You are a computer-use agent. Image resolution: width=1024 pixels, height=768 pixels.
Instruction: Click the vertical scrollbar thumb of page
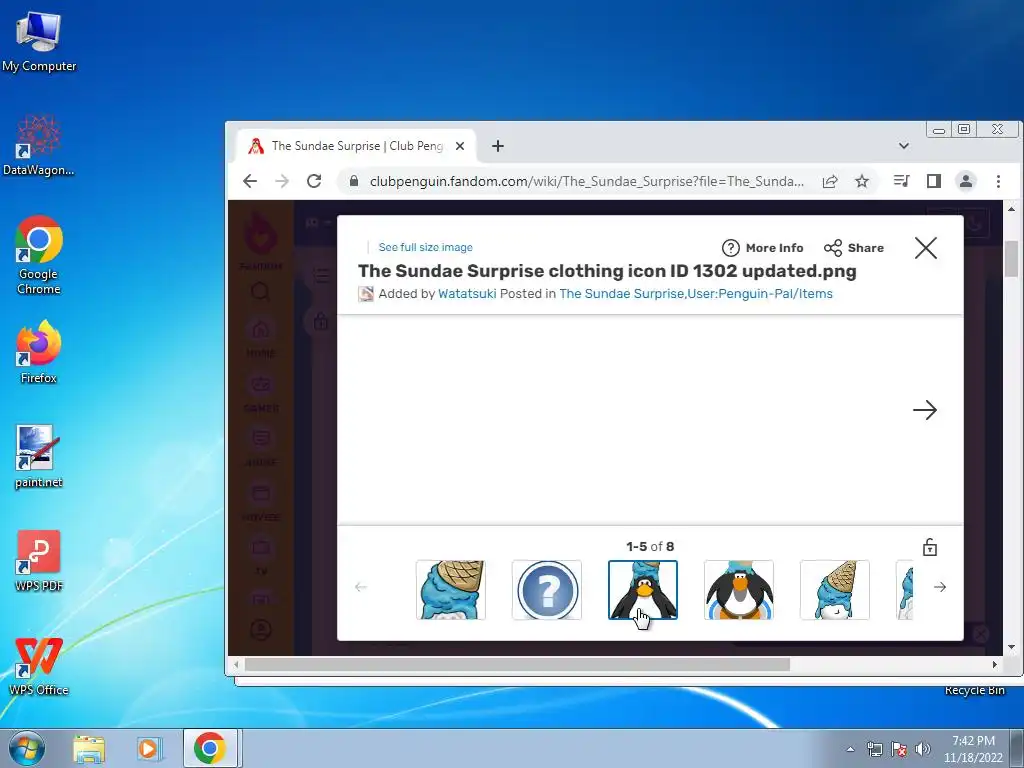[1011, 259]
